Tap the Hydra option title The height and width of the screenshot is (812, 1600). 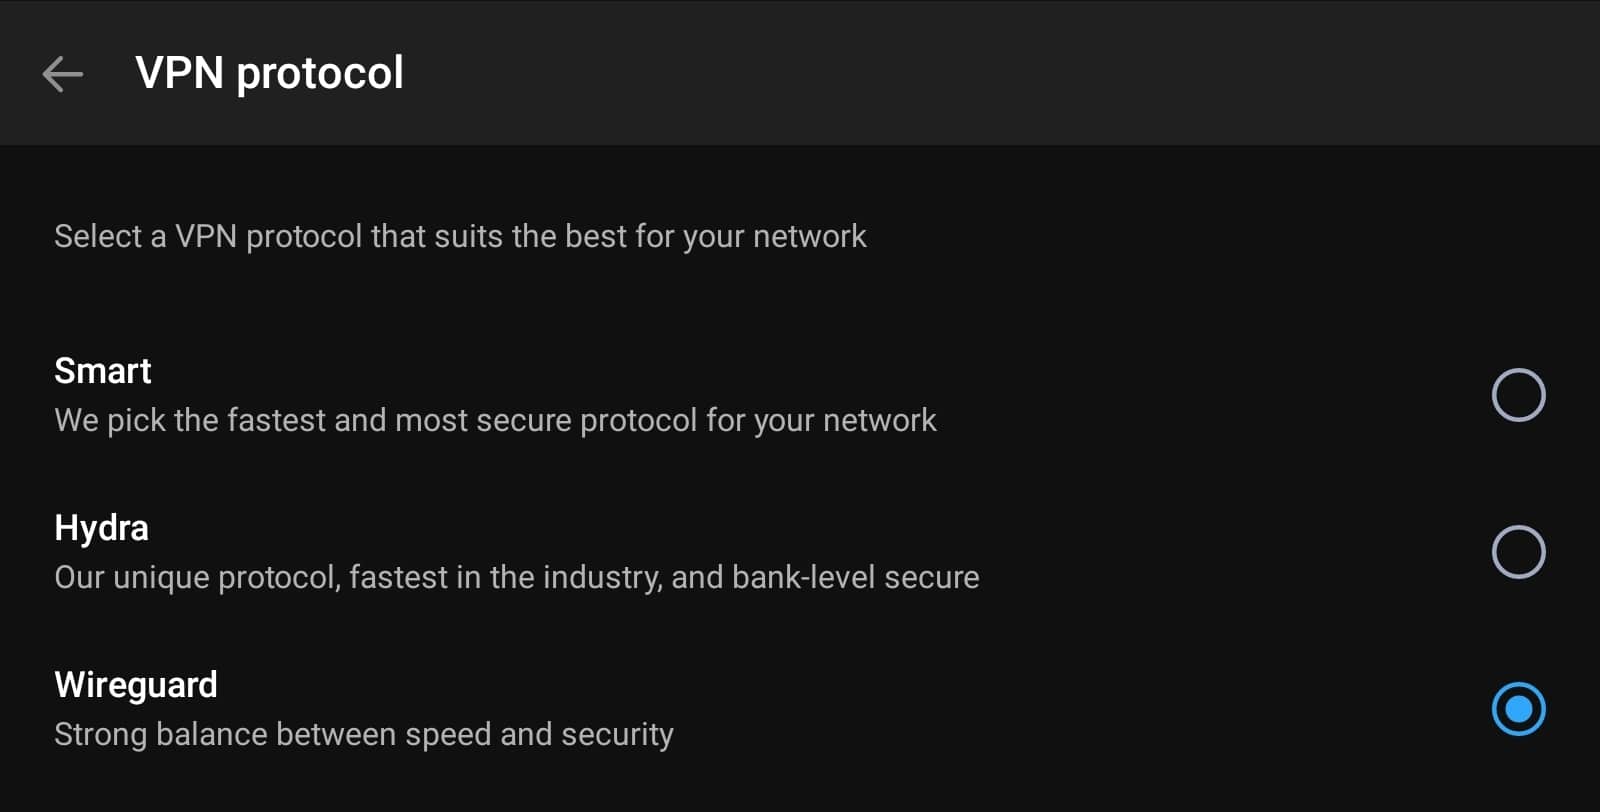tap(101, 528)
